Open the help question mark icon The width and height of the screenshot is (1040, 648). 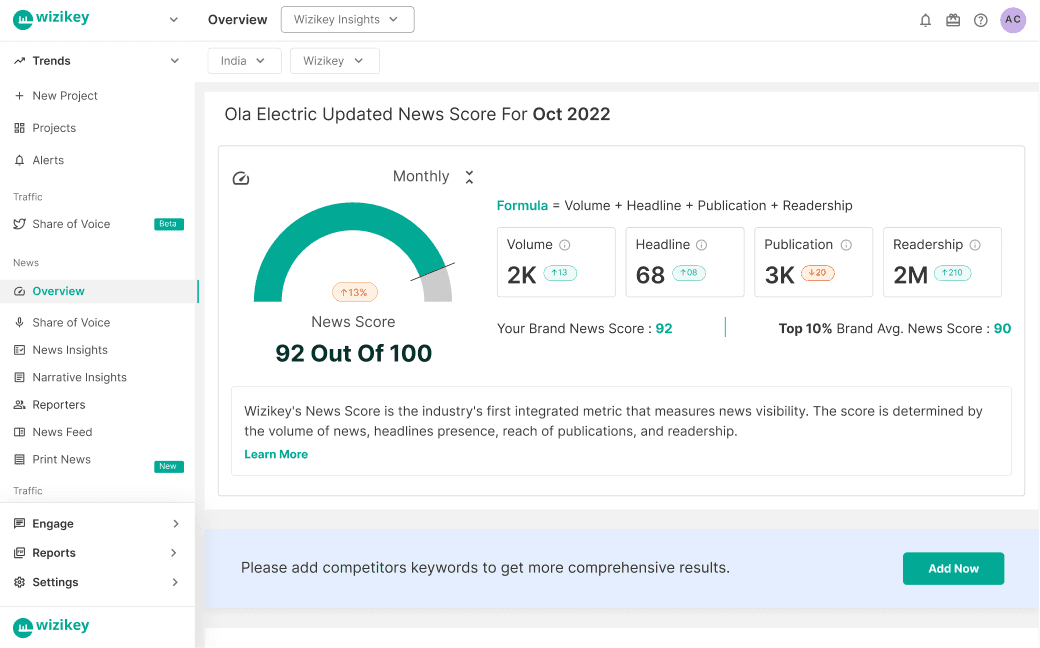point(981,20)
